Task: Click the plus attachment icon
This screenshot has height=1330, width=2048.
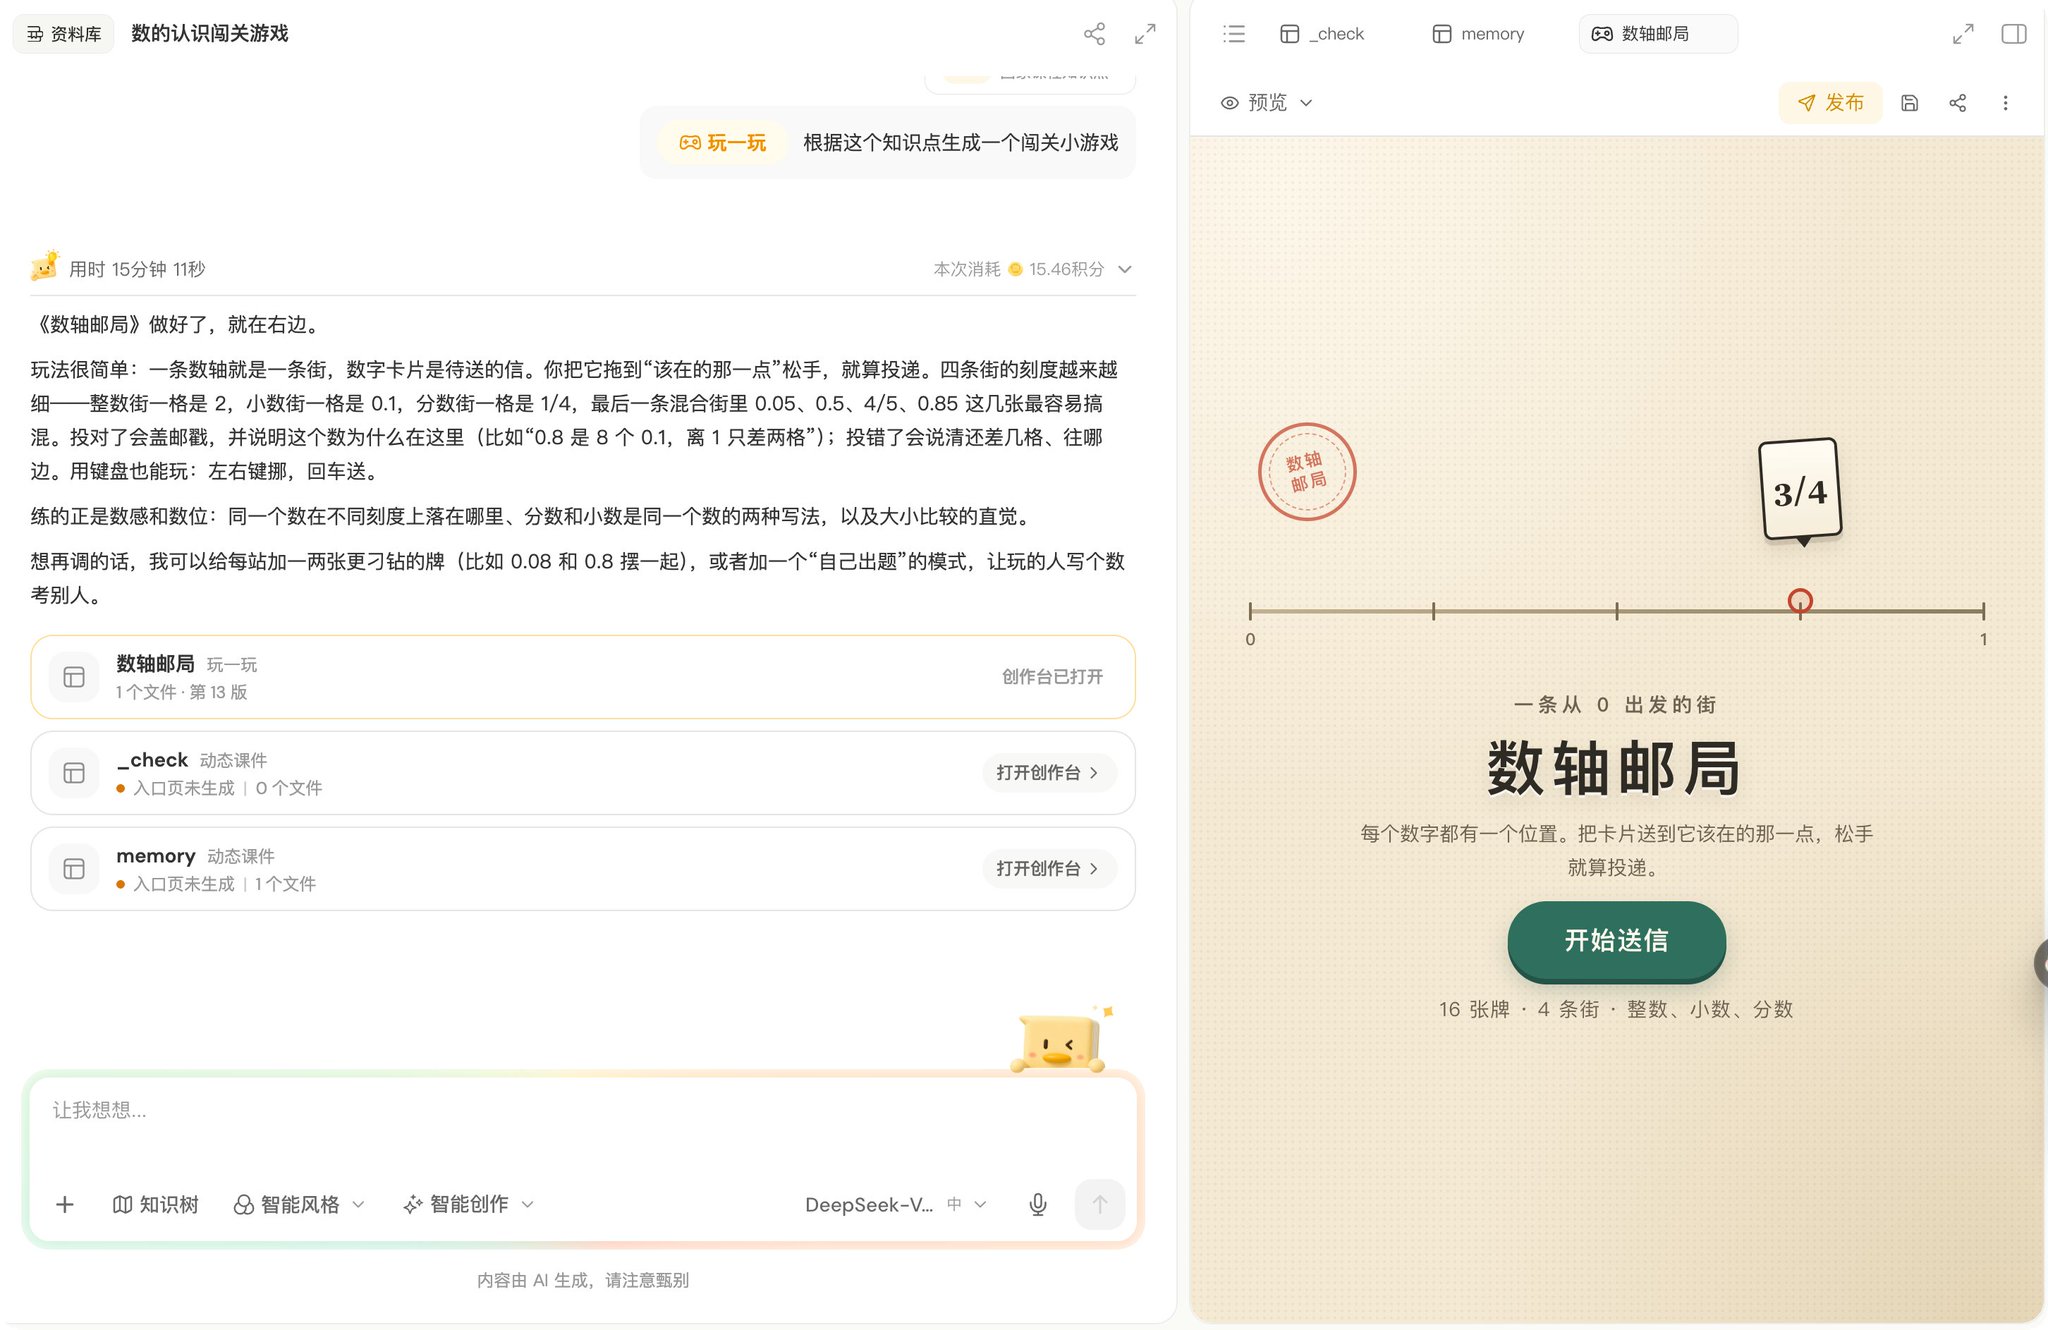Action: (x=65, y=1205)
